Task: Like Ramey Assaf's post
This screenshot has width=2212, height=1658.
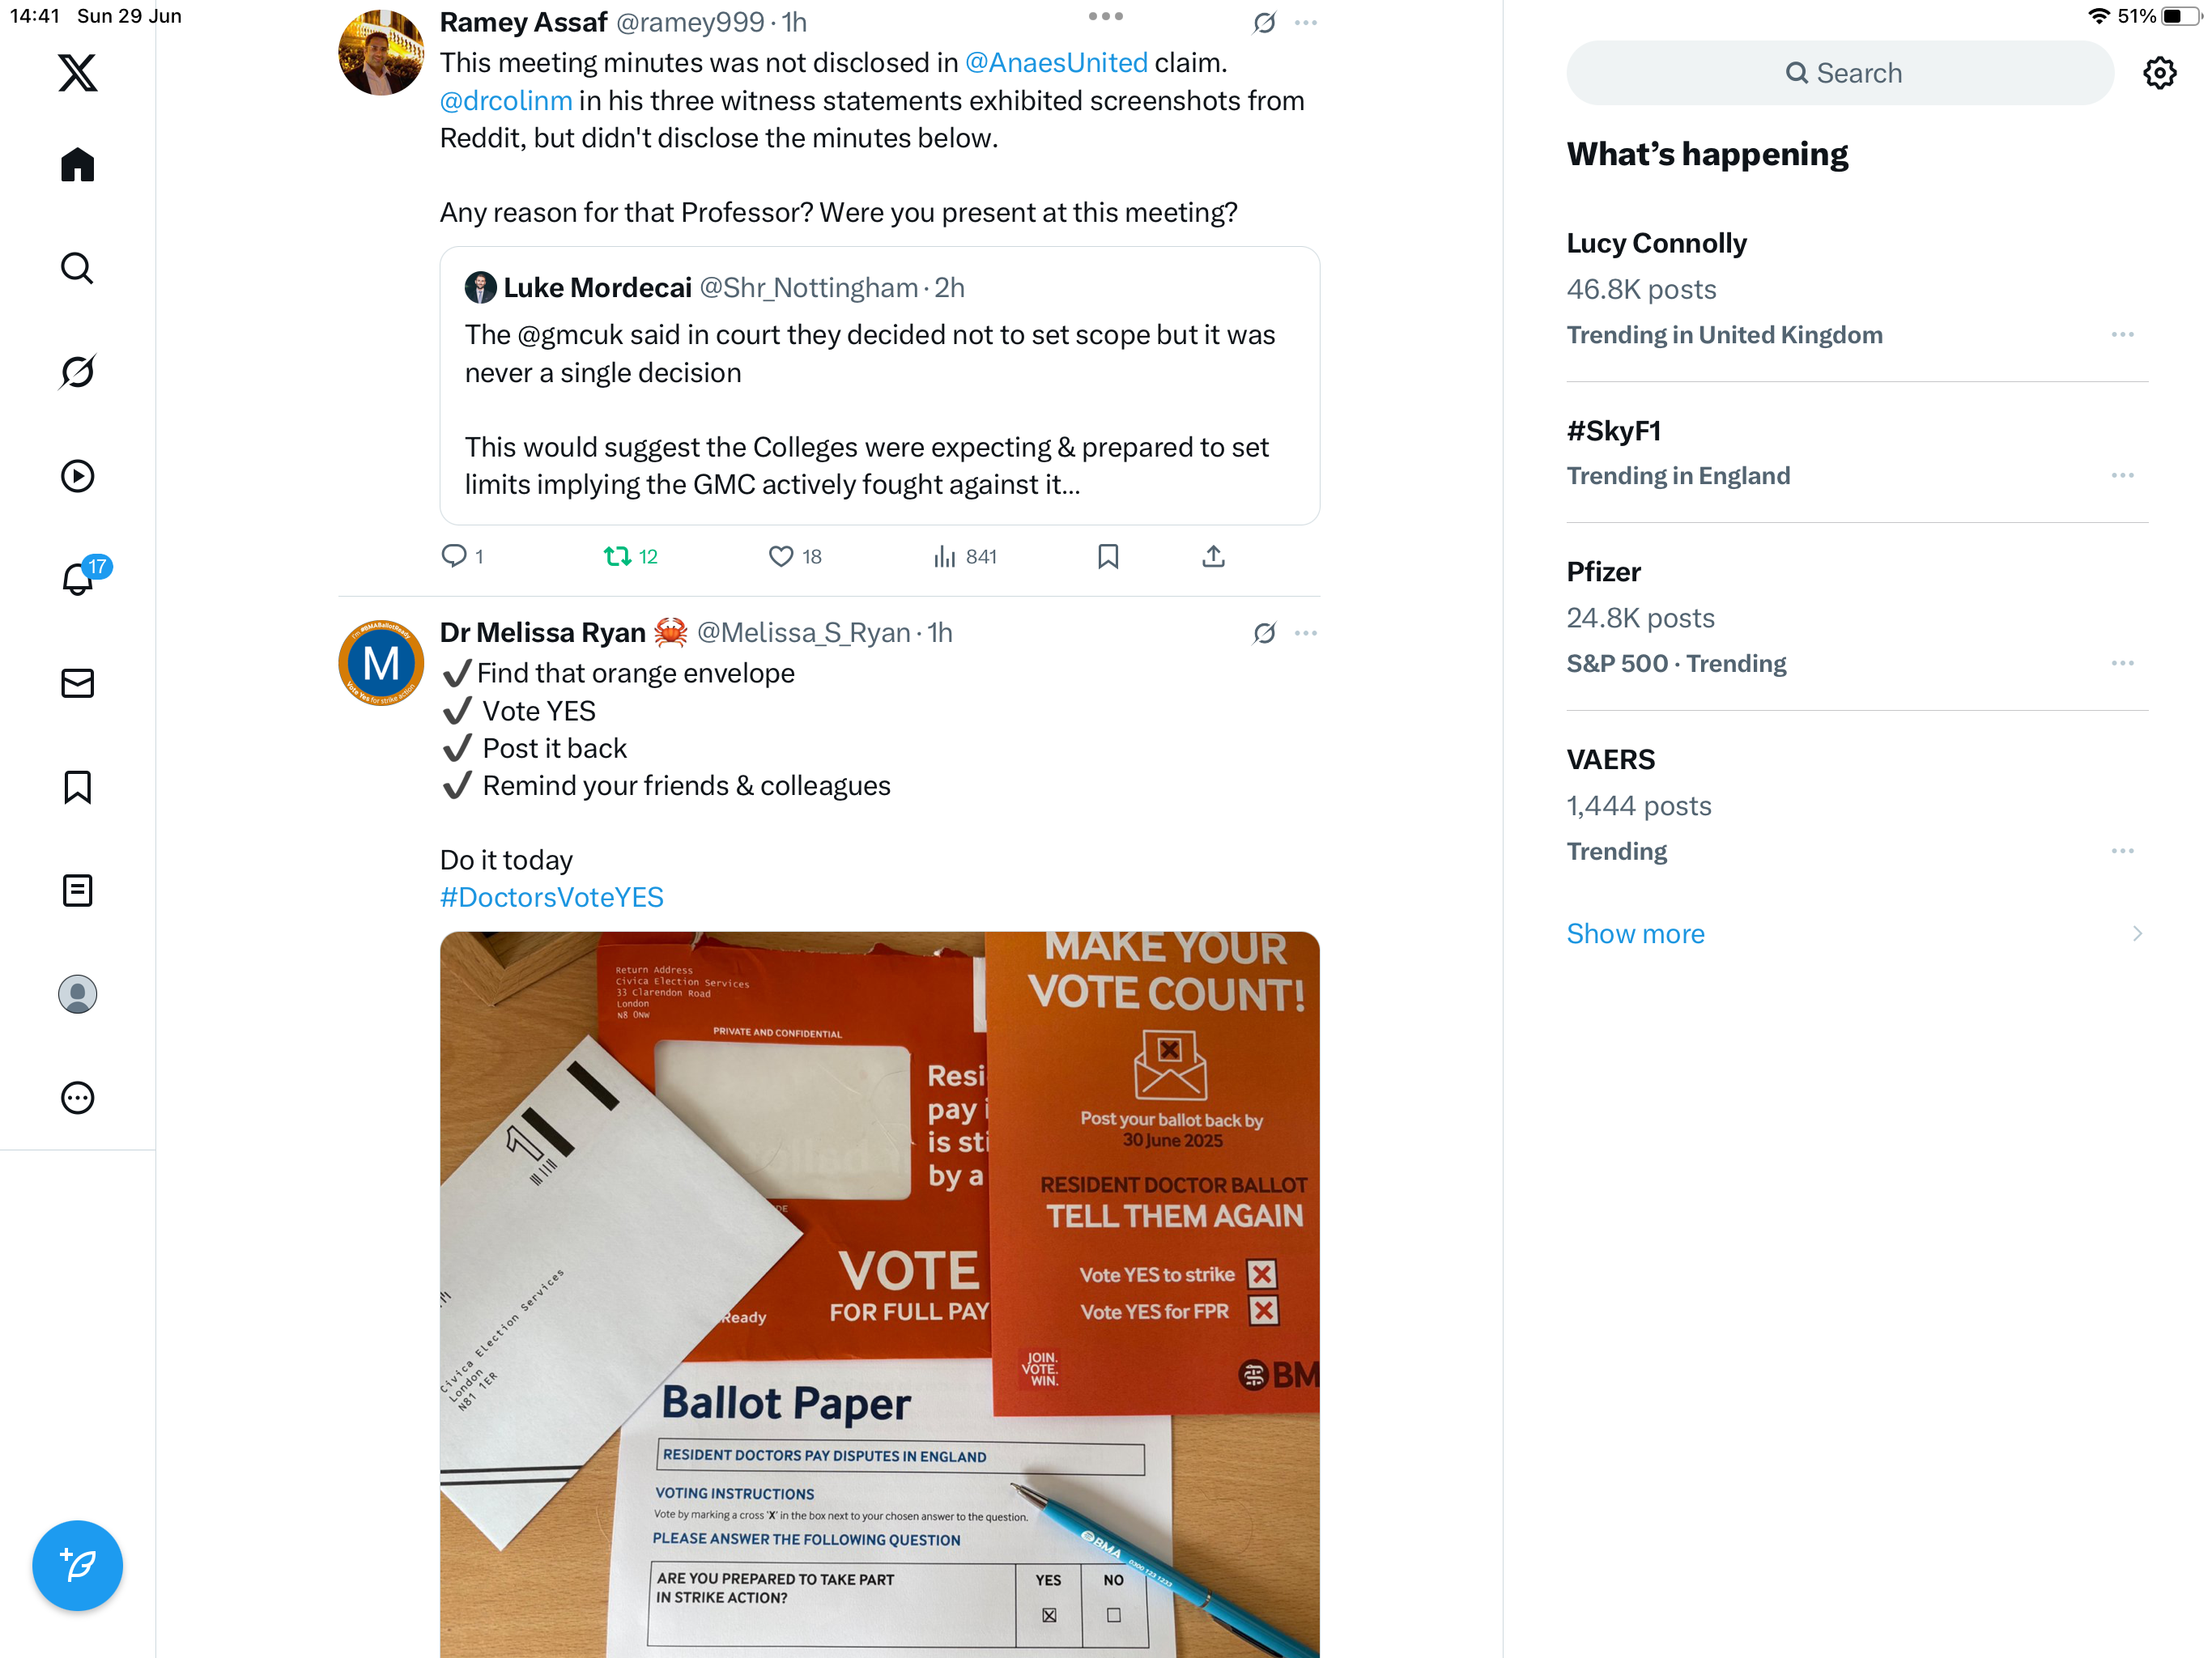Action: 795,556
